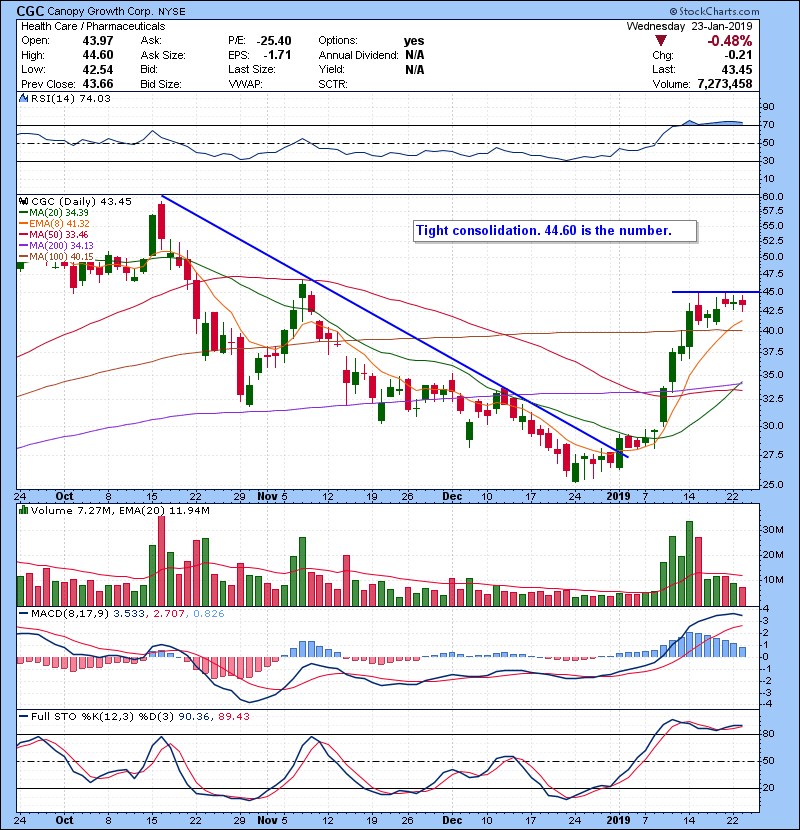This screenshot has height=830, width=800.
Task: Click the 'Volume 7.27M, EMA(20) 11.94M' label
Action: (x=120, y=510)
